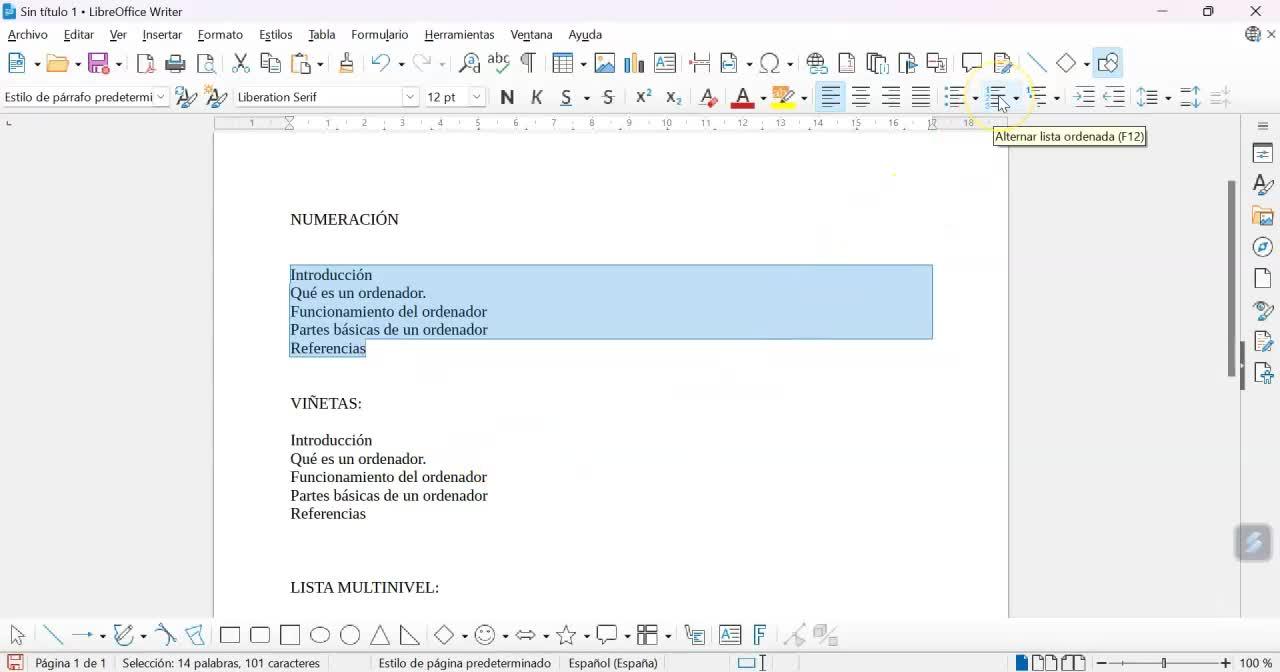Copy selection using the copy icon
This screenshot has width=1280, height=672.
click(x=271, y=63)
